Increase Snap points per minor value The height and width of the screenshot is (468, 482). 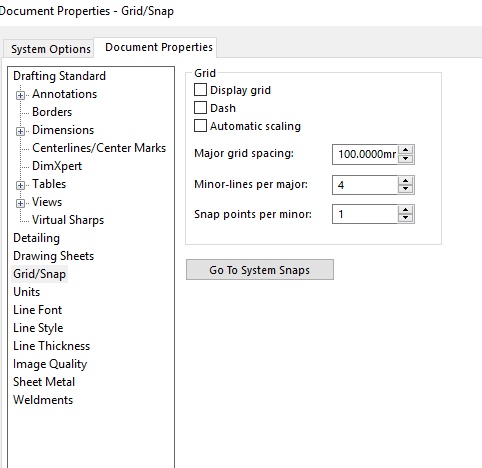[406, 210]
